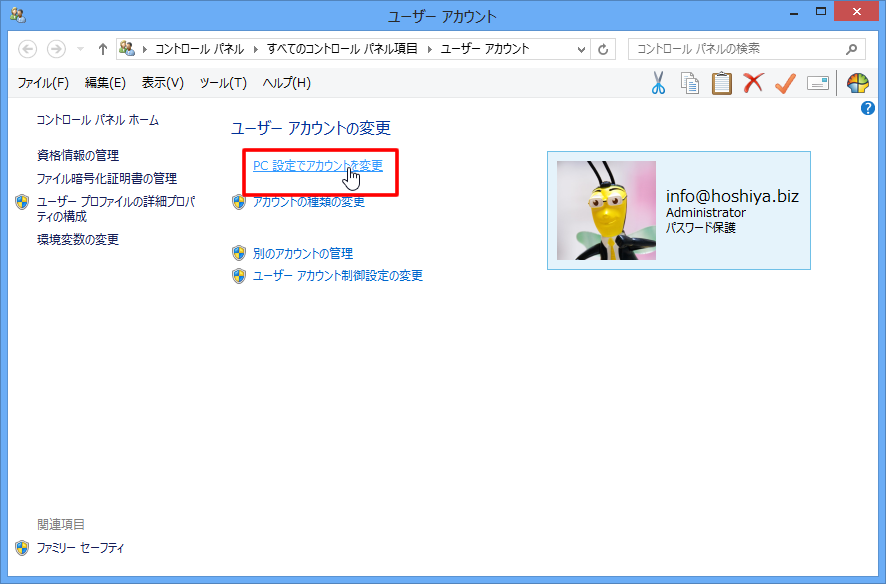
Task: Click the colorful shell toolbar icon
Action: 858,83
